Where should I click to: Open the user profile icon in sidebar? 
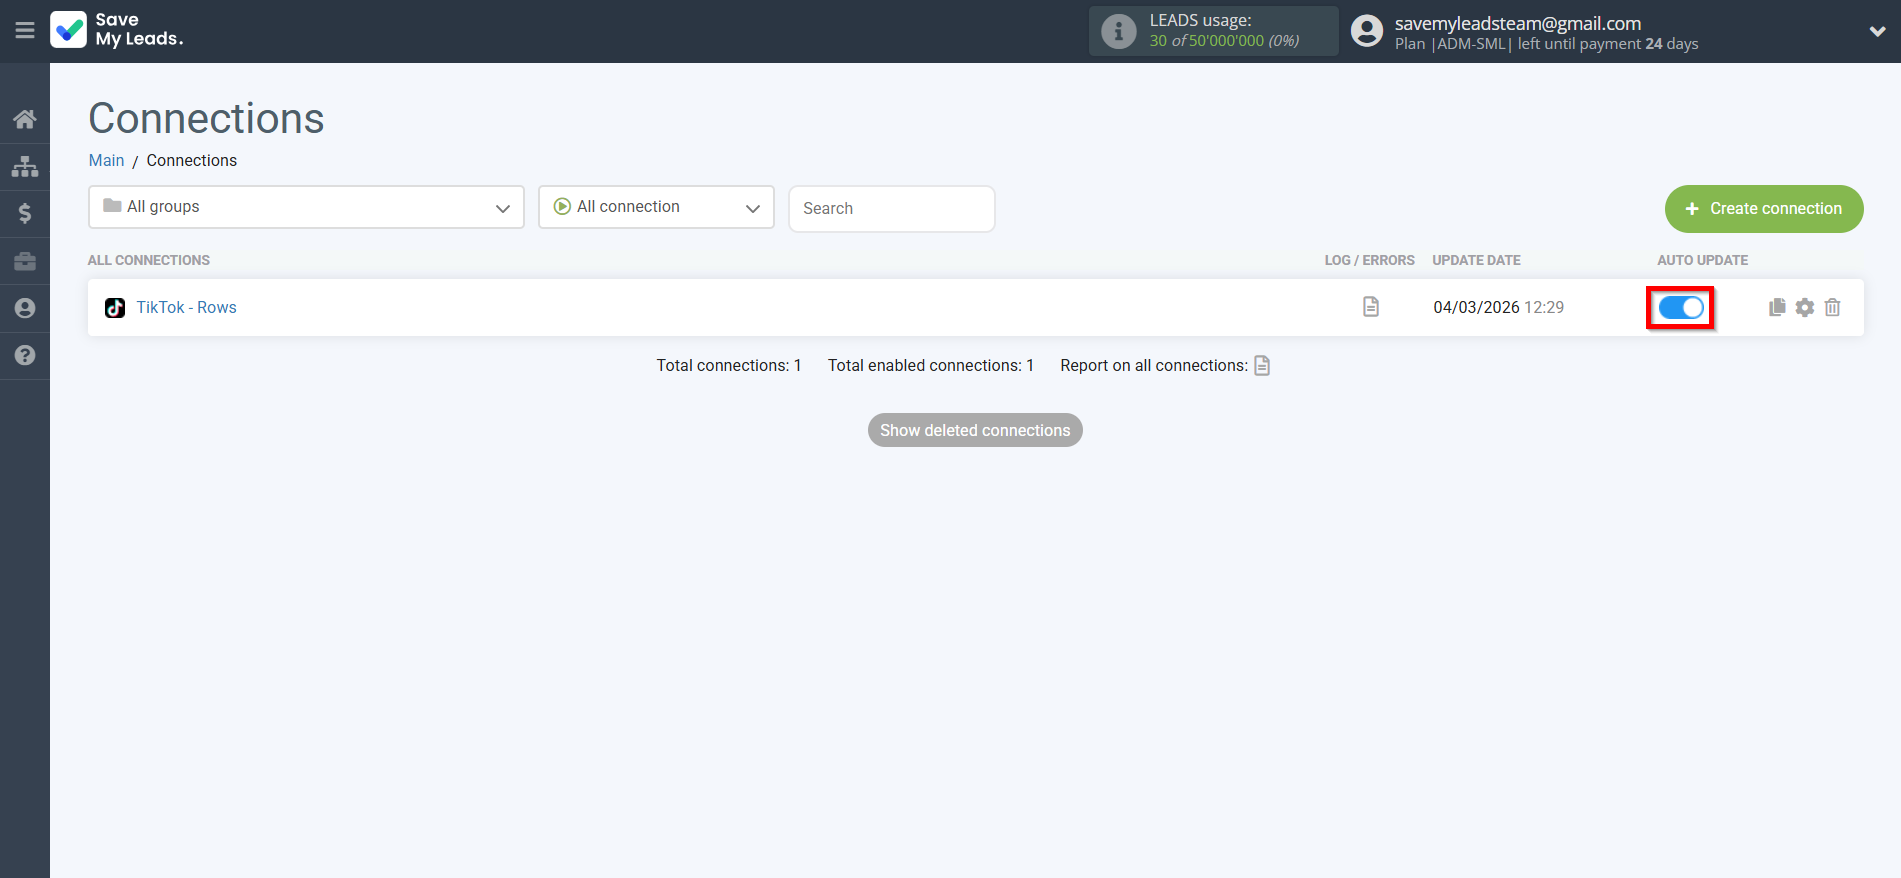point(25,308)
